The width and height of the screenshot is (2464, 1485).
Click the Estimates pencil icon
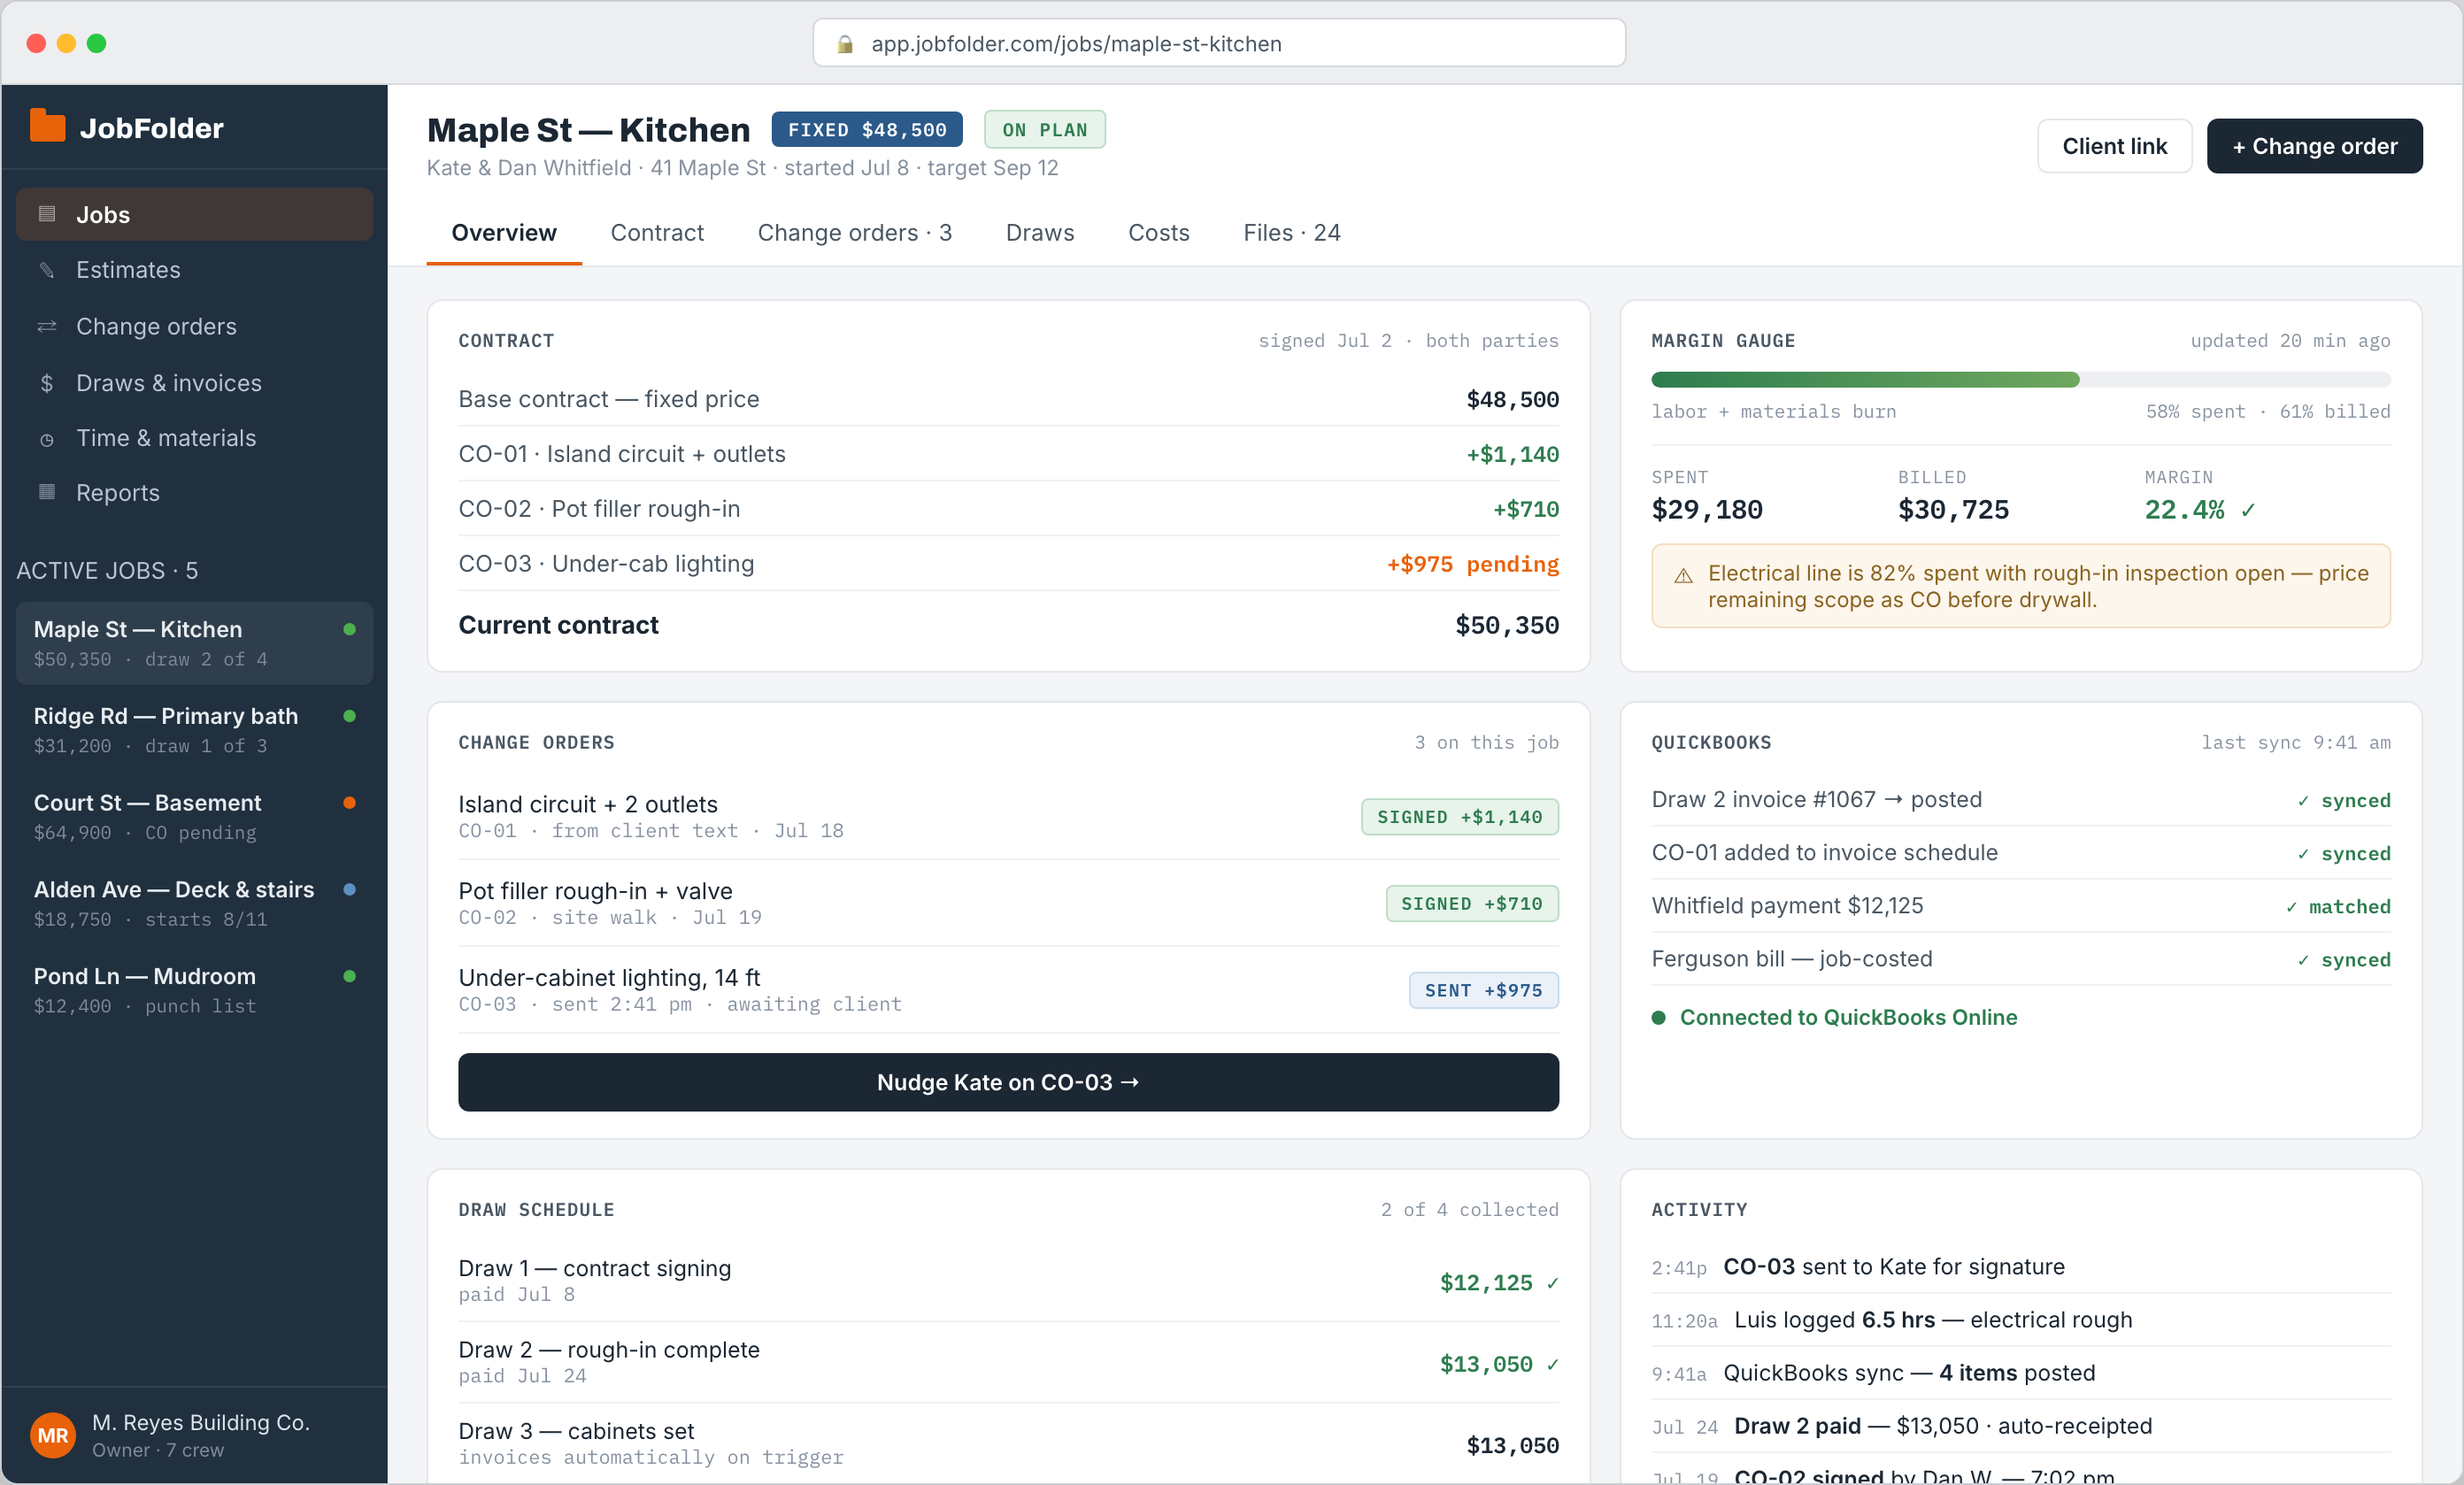click(46, 270)
